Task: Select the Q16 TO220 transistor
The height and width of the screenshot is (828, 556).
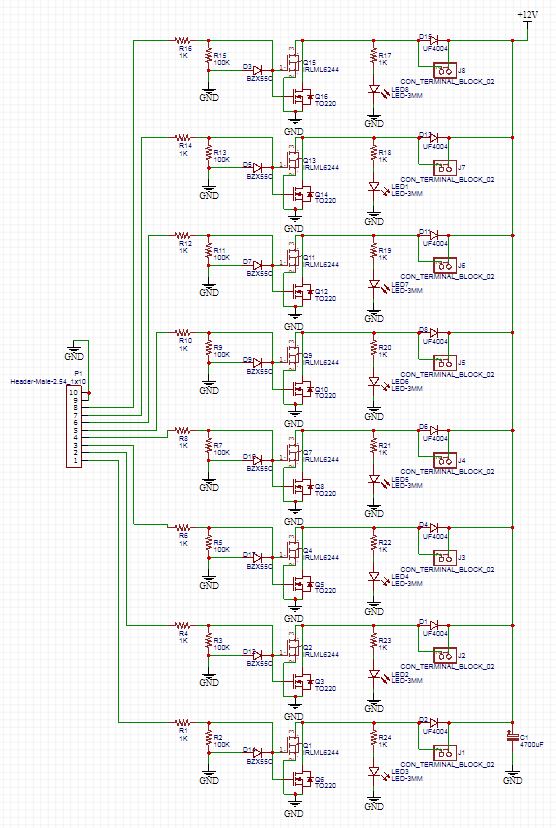Action: [301, 97]
